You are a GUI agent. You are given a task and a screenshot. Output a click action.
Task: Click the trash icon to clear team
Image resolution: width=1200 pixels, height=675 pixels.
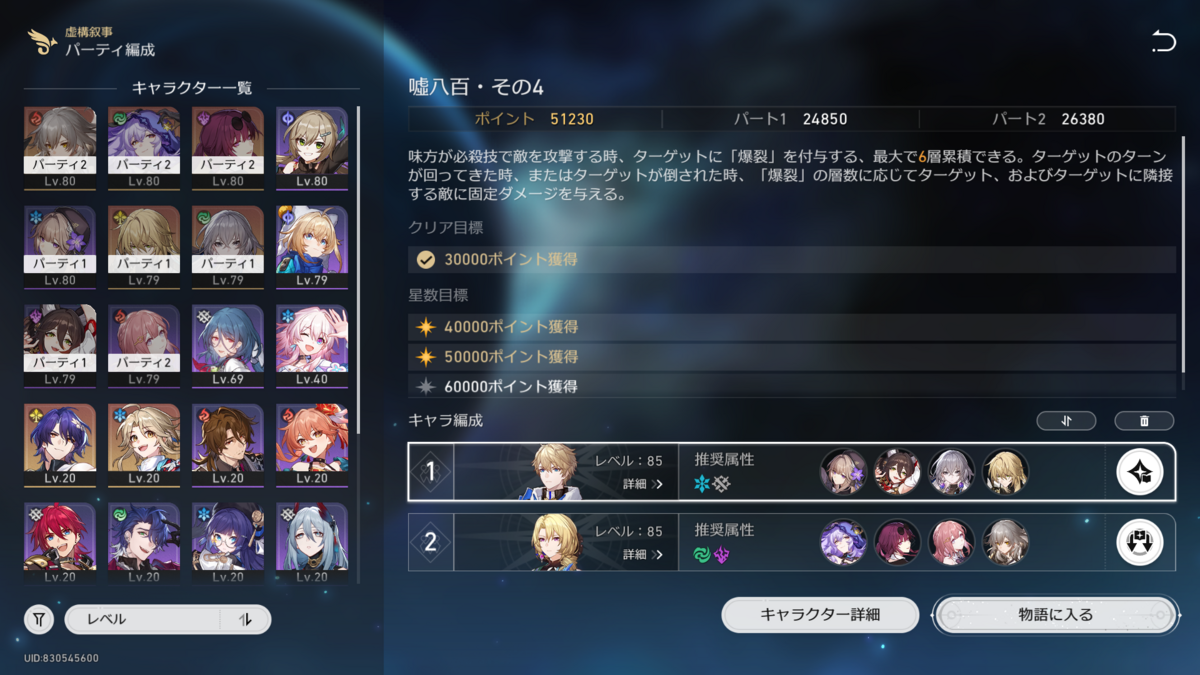point(1144,421)
